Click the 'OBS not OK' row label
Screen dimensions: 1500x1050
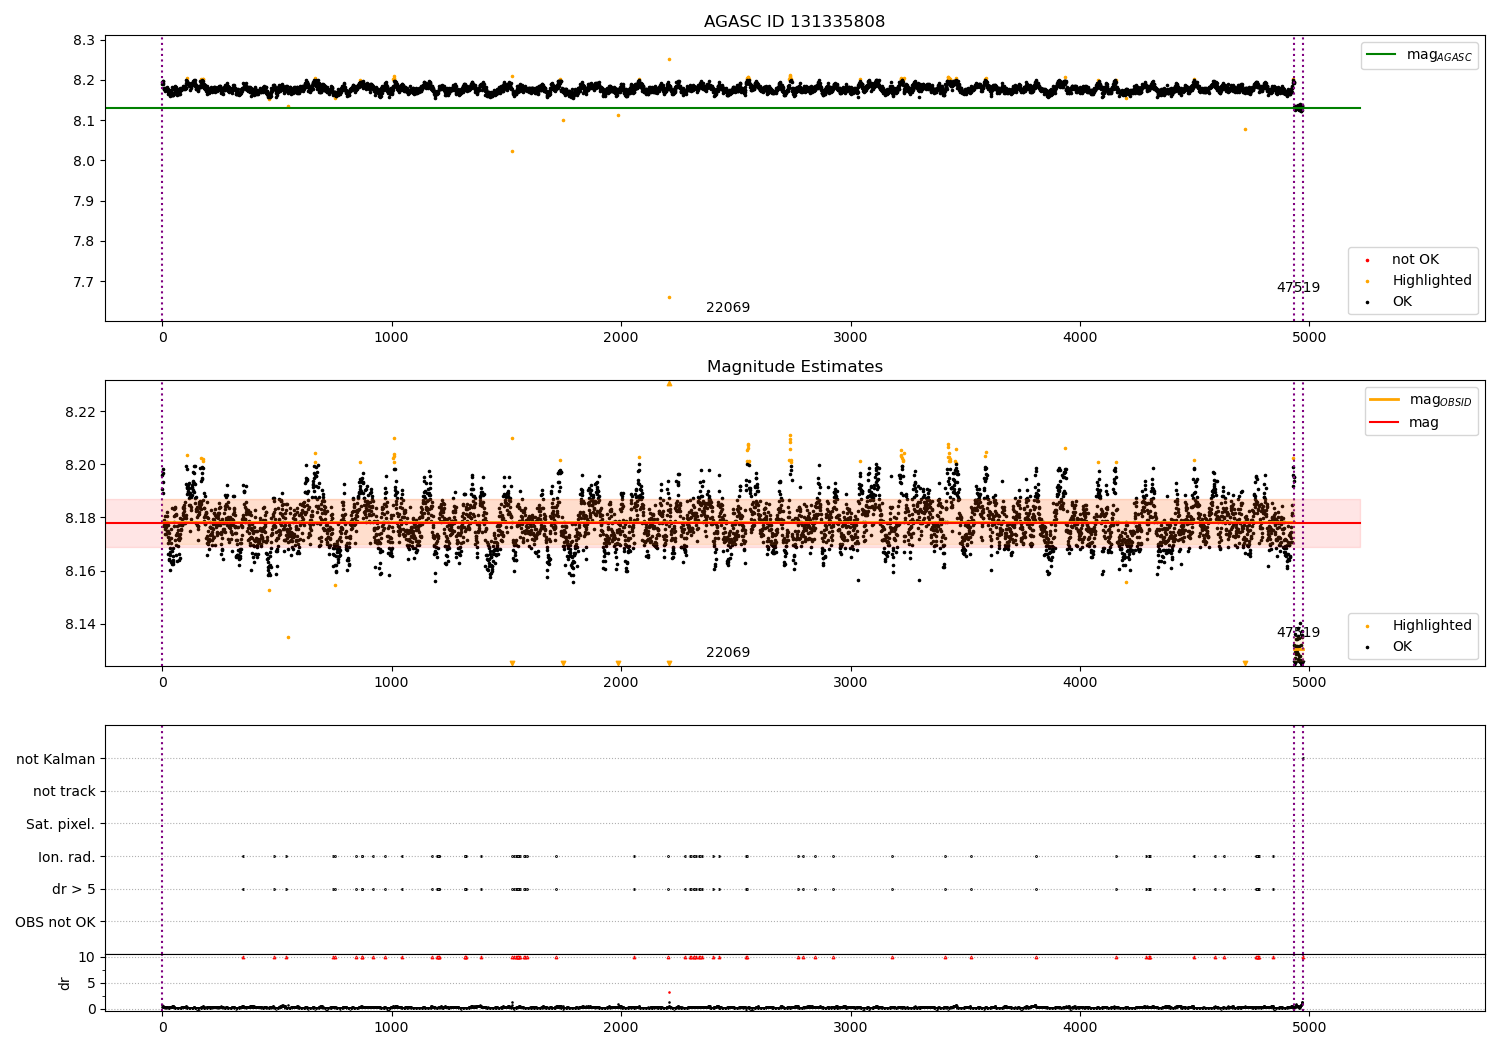coord(55,922)
